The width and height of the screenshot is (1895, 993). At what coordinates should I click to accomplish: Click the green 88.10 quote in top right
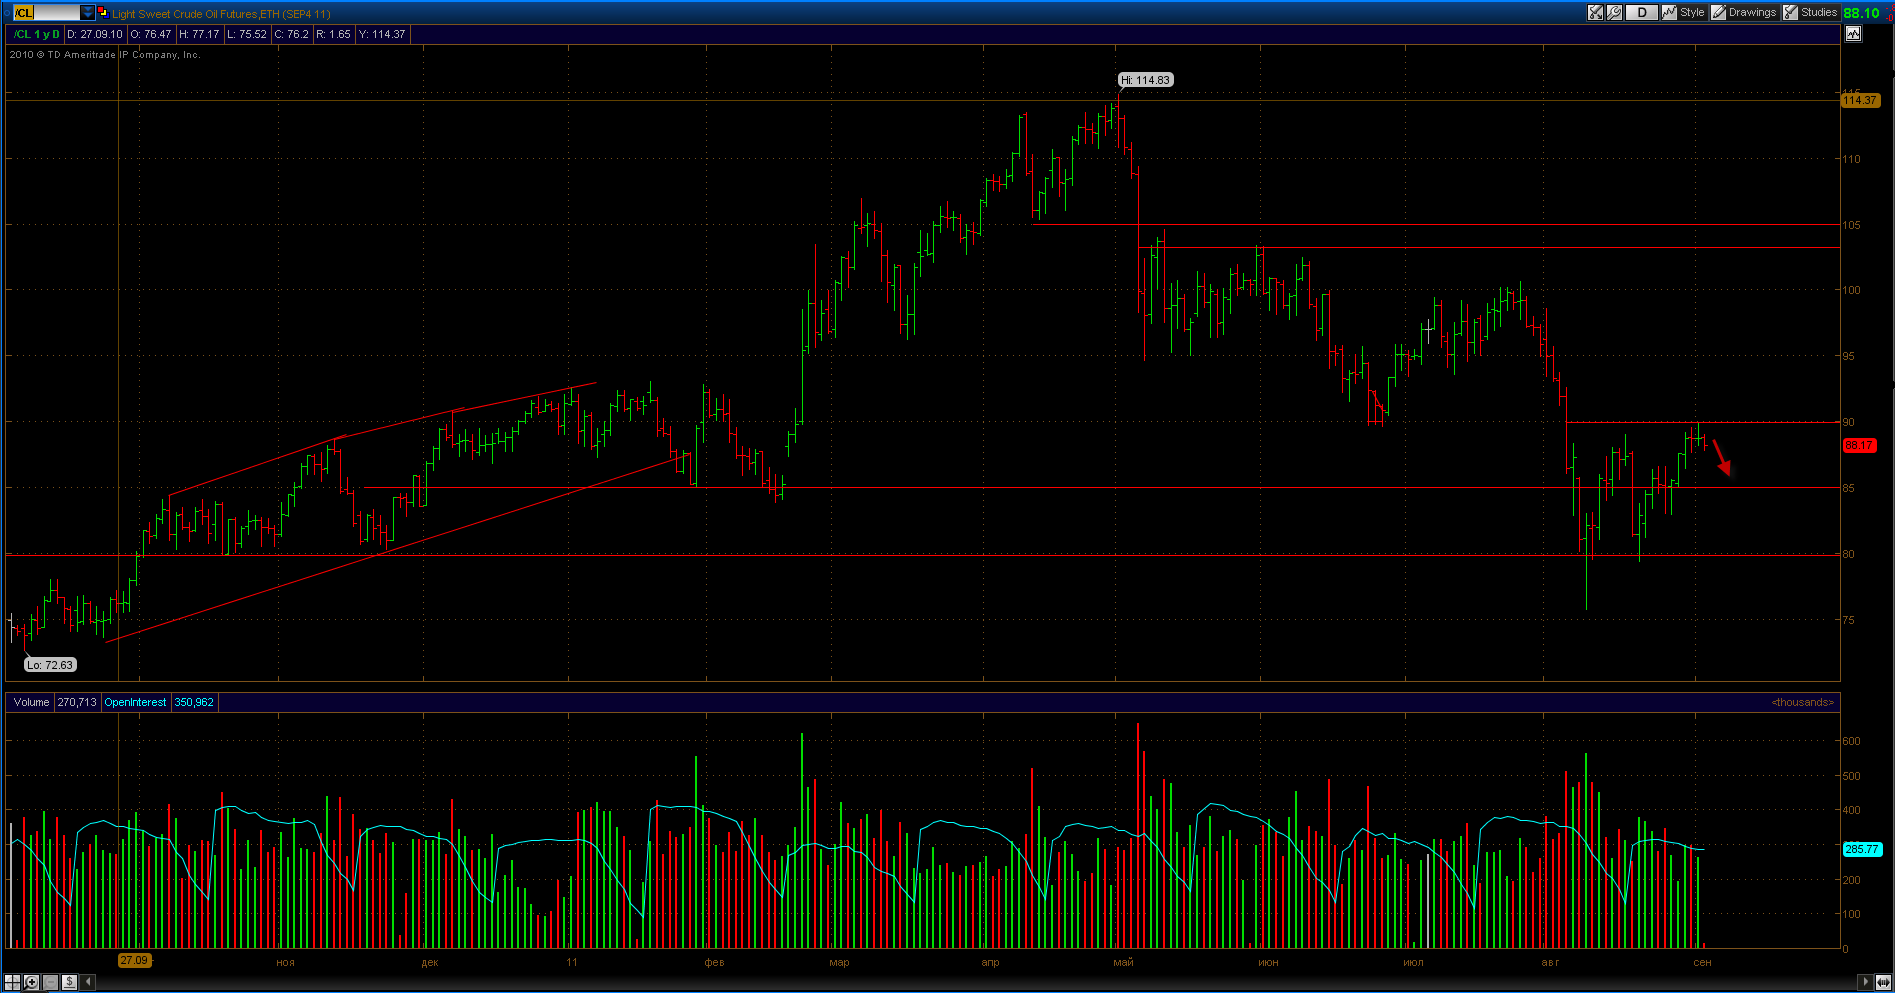coord(1861,13)
